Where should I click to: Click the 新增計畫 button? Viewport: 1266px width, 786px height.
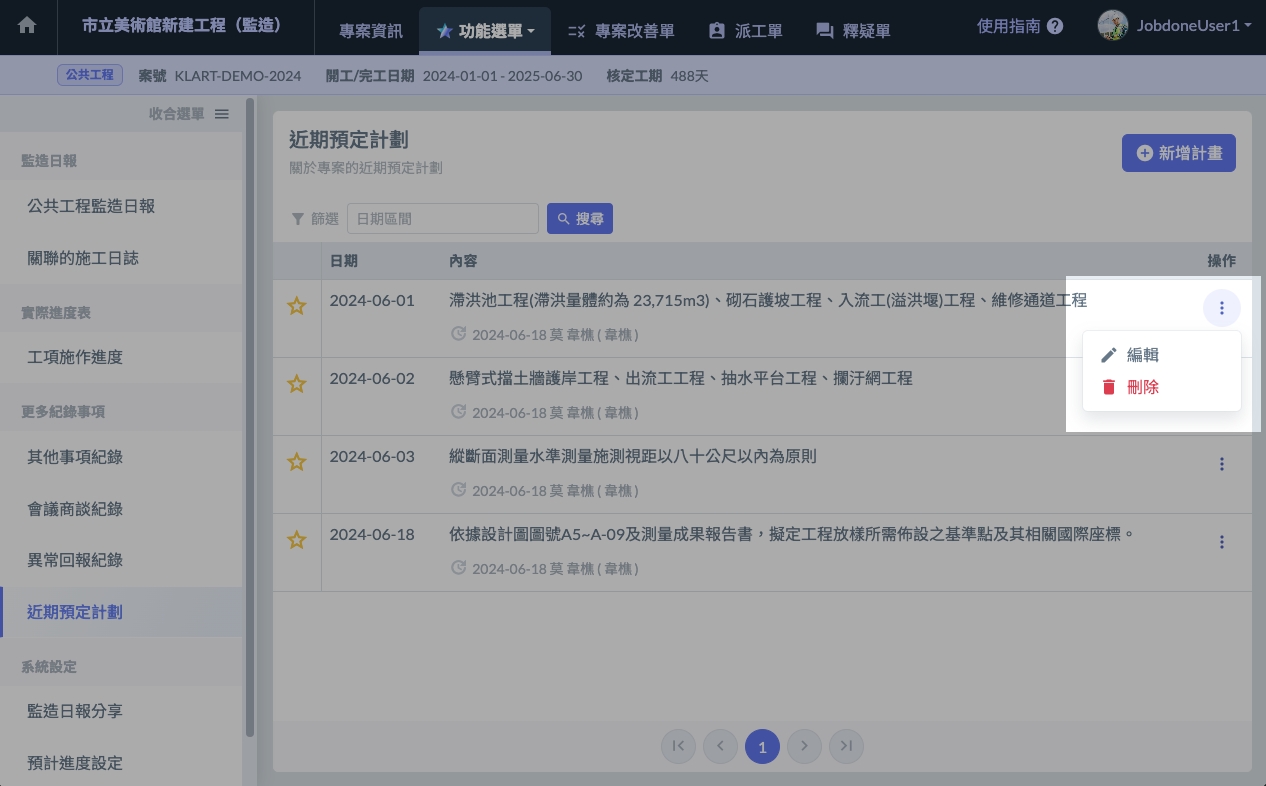click(x=1178, y=153)
